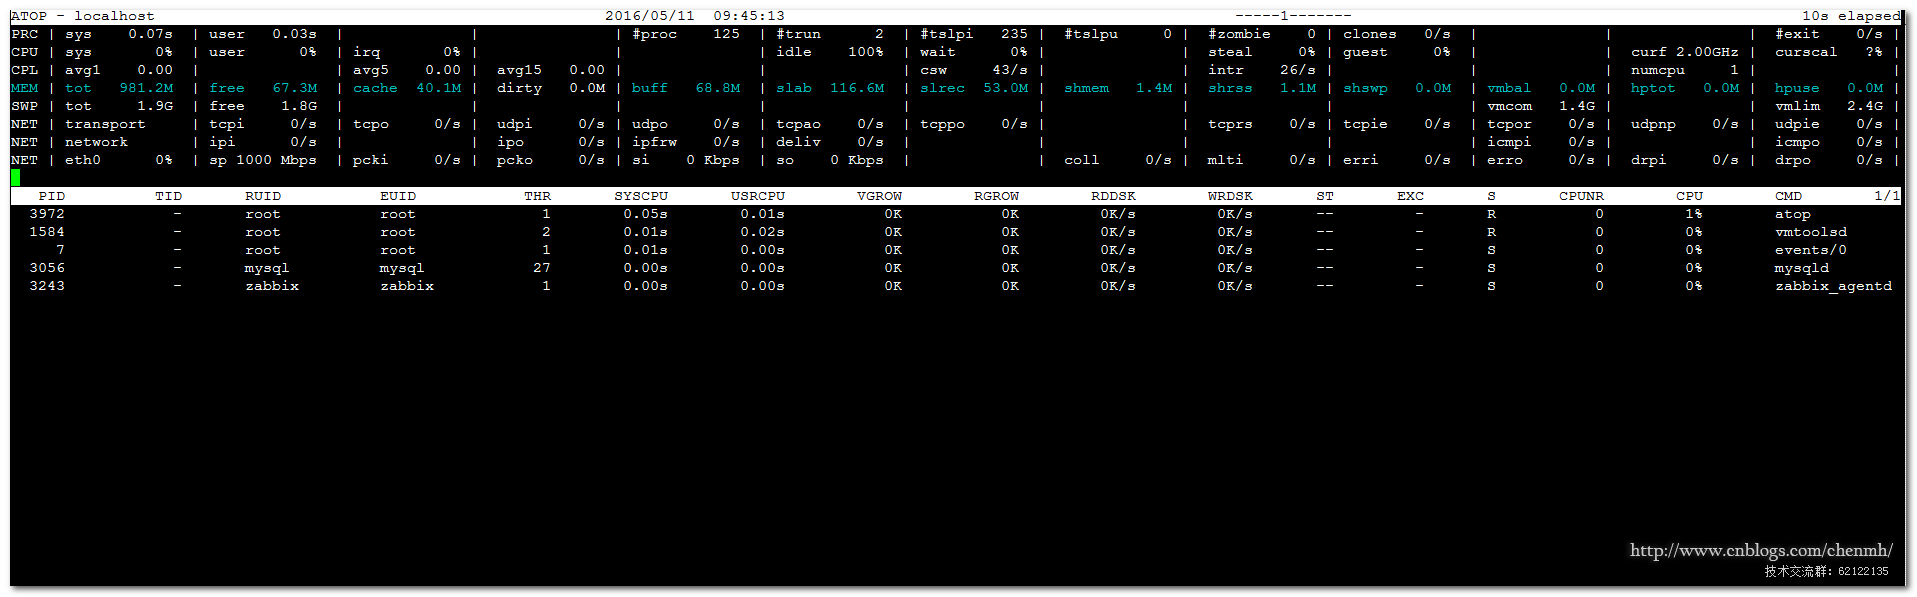Click the vmlim value 2.4G
Viewport: 1917px width, 597px height.
(x=1865, y=106)
